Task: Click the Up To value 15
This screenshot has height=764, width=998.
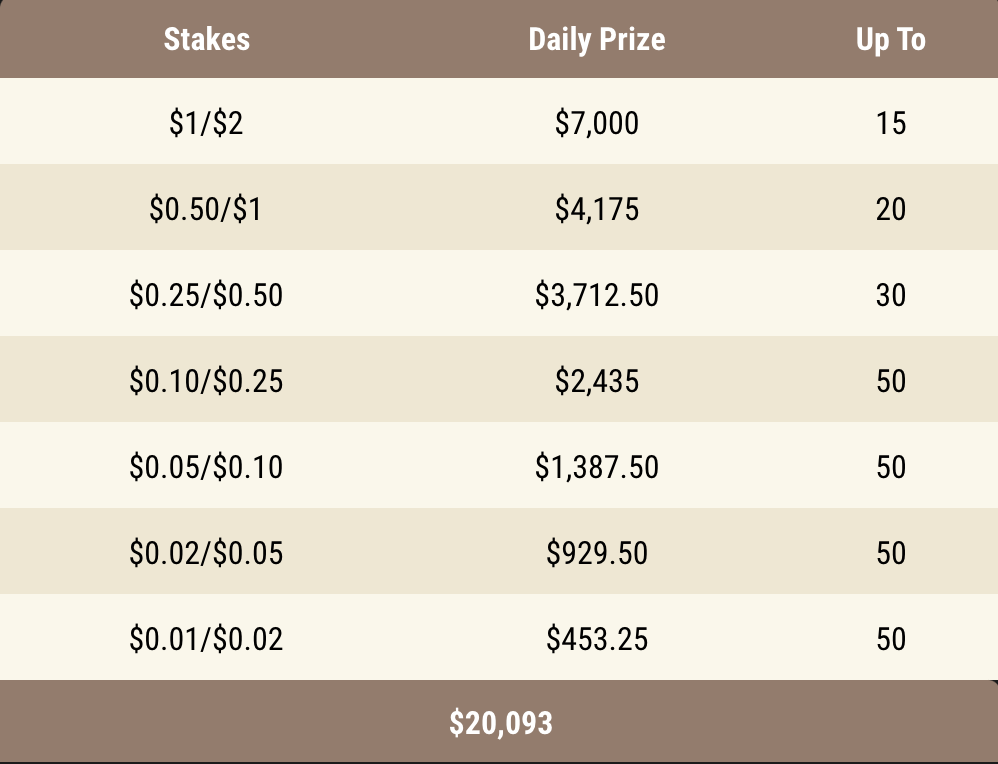Action: coord(890,123)
